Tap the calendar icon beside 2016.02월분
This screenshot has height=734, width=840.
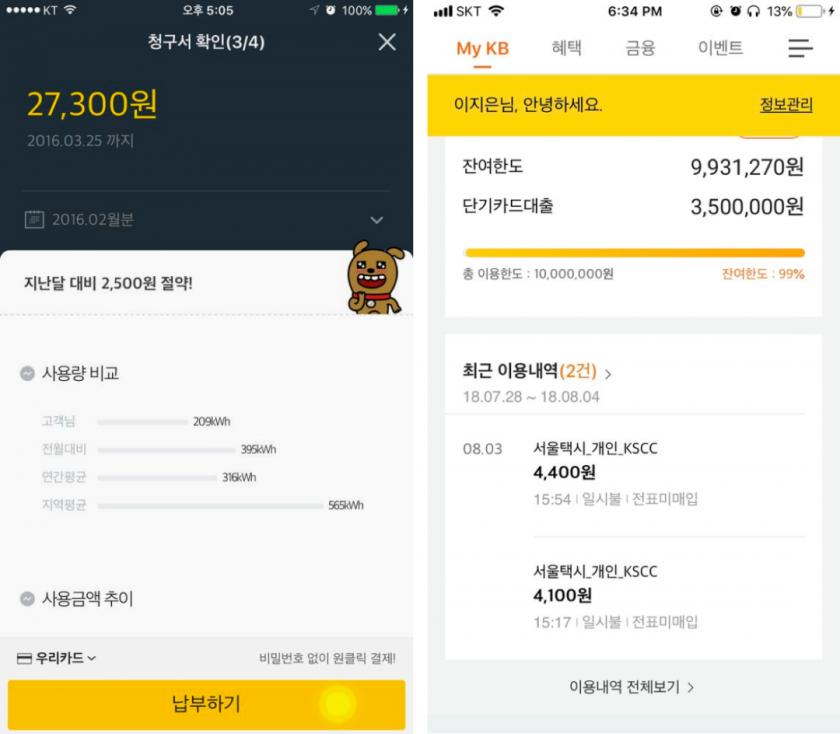point(34,219)
